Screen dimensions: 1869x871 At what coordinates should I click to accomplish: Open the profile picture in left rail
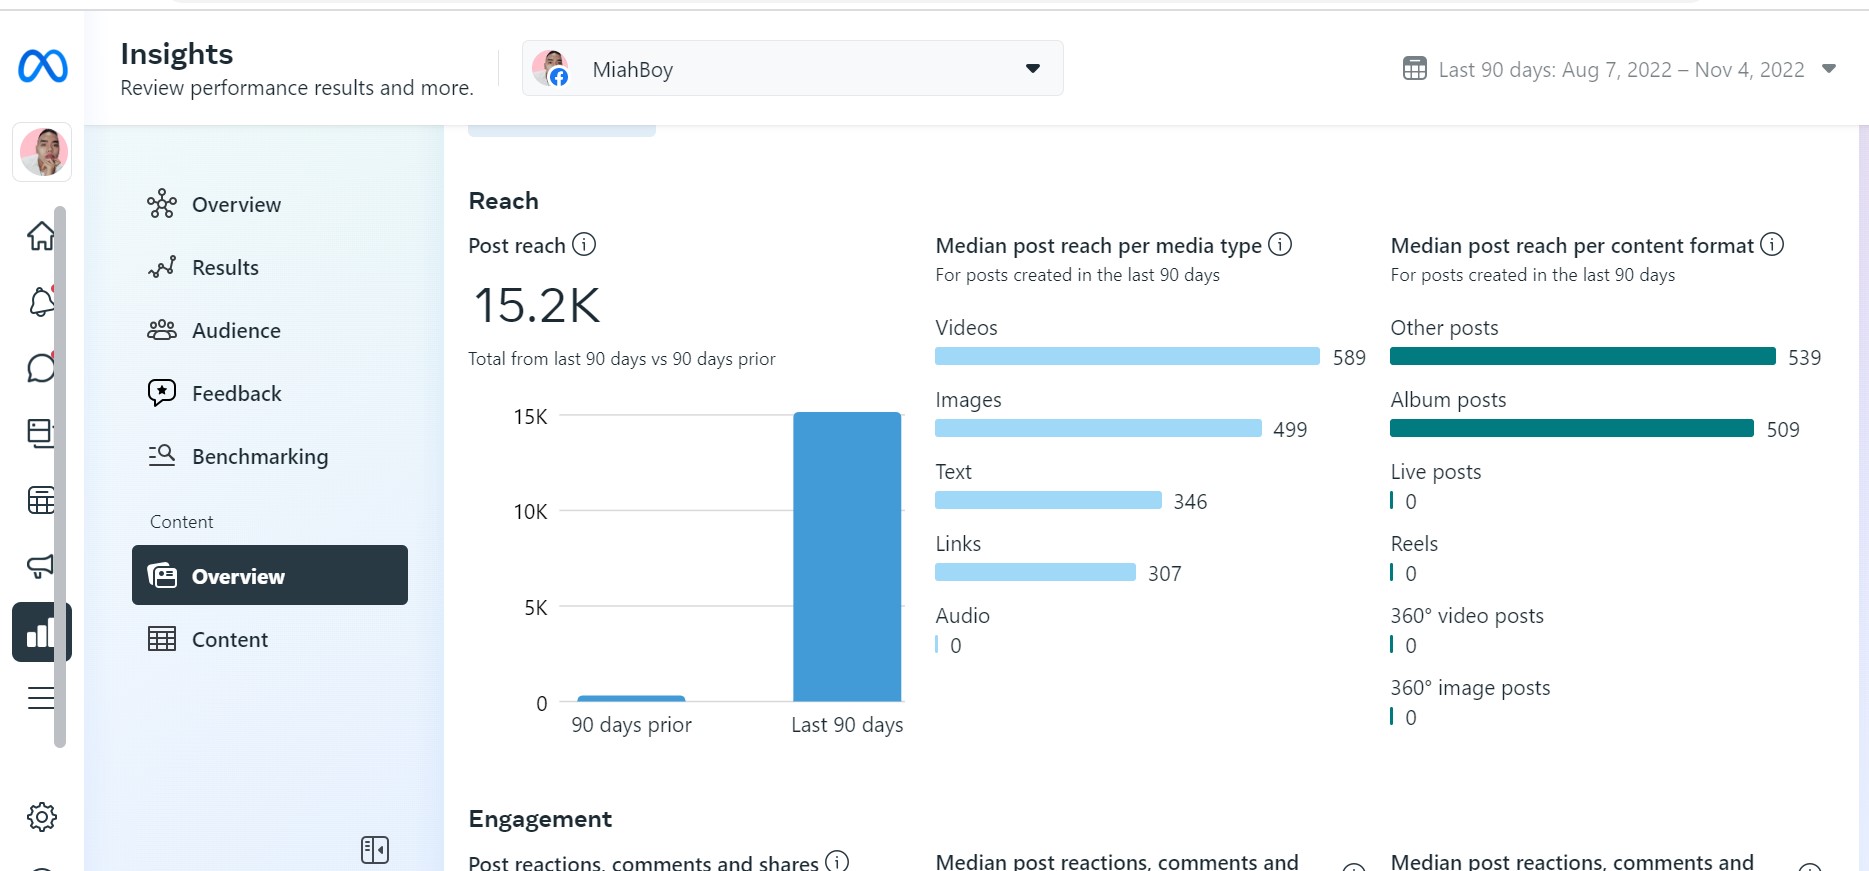[x=42, y=152]
